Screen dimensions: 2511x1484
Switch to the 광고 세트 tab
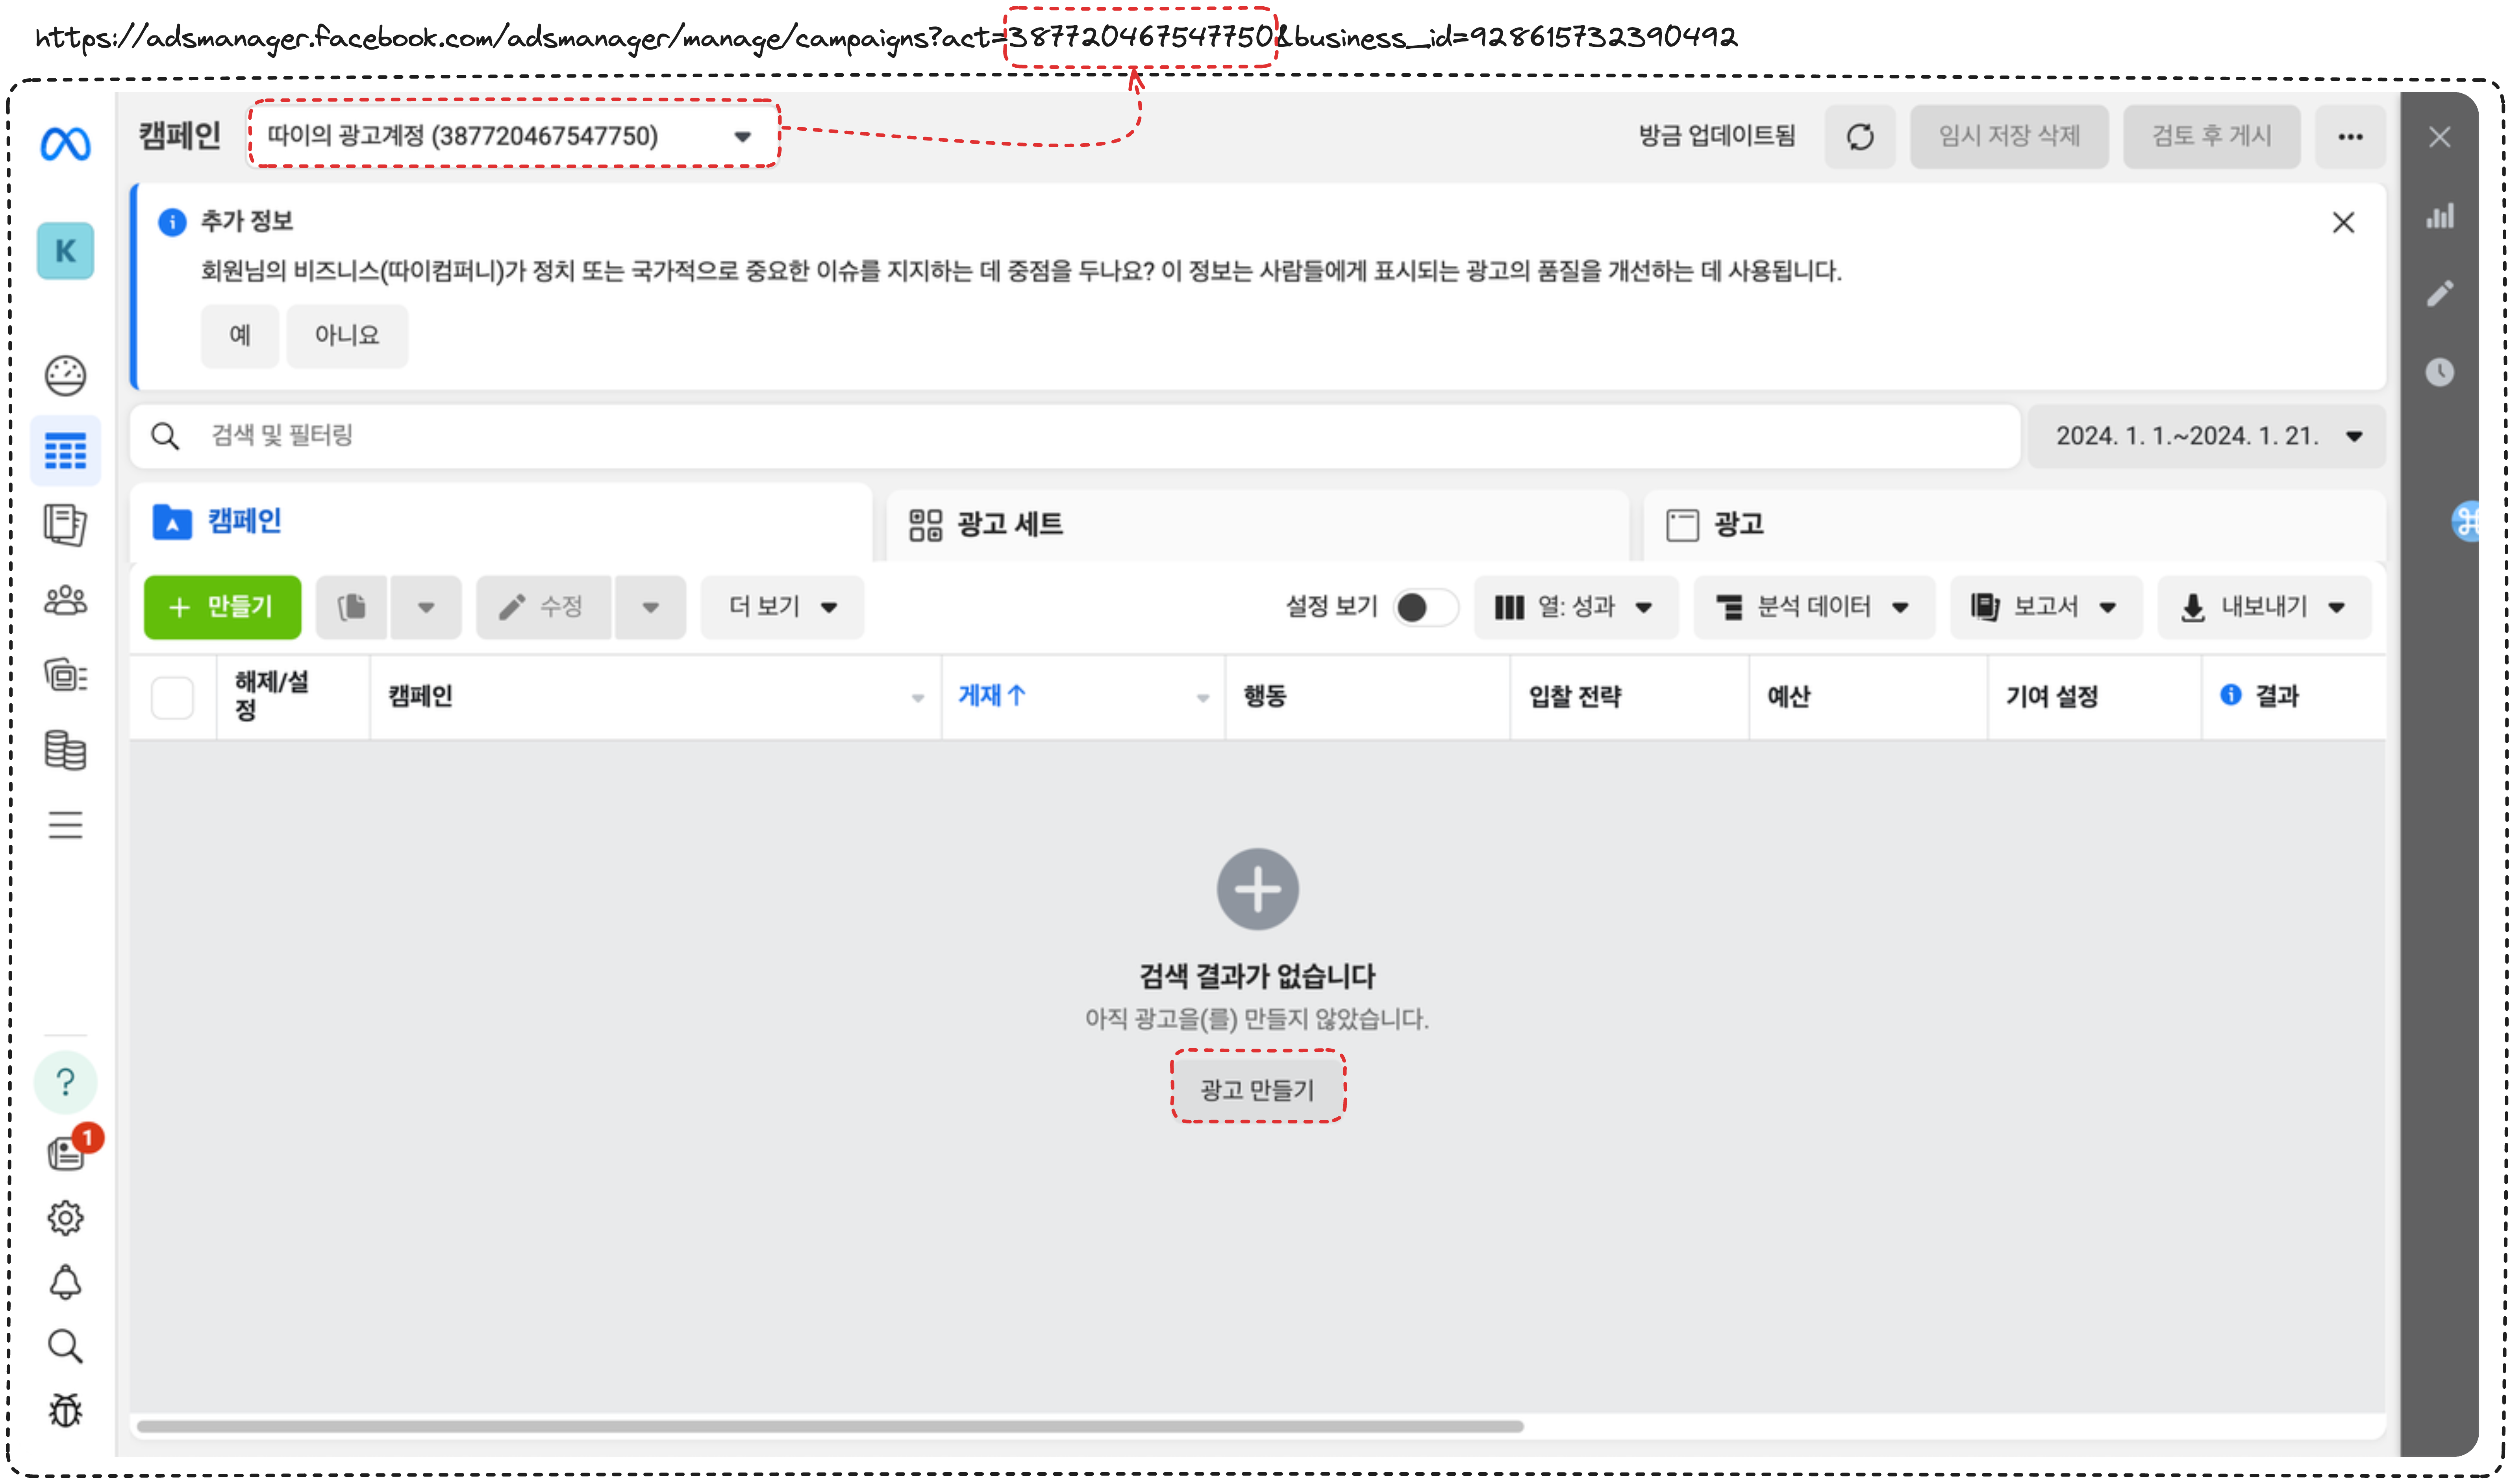point(1010,524)
